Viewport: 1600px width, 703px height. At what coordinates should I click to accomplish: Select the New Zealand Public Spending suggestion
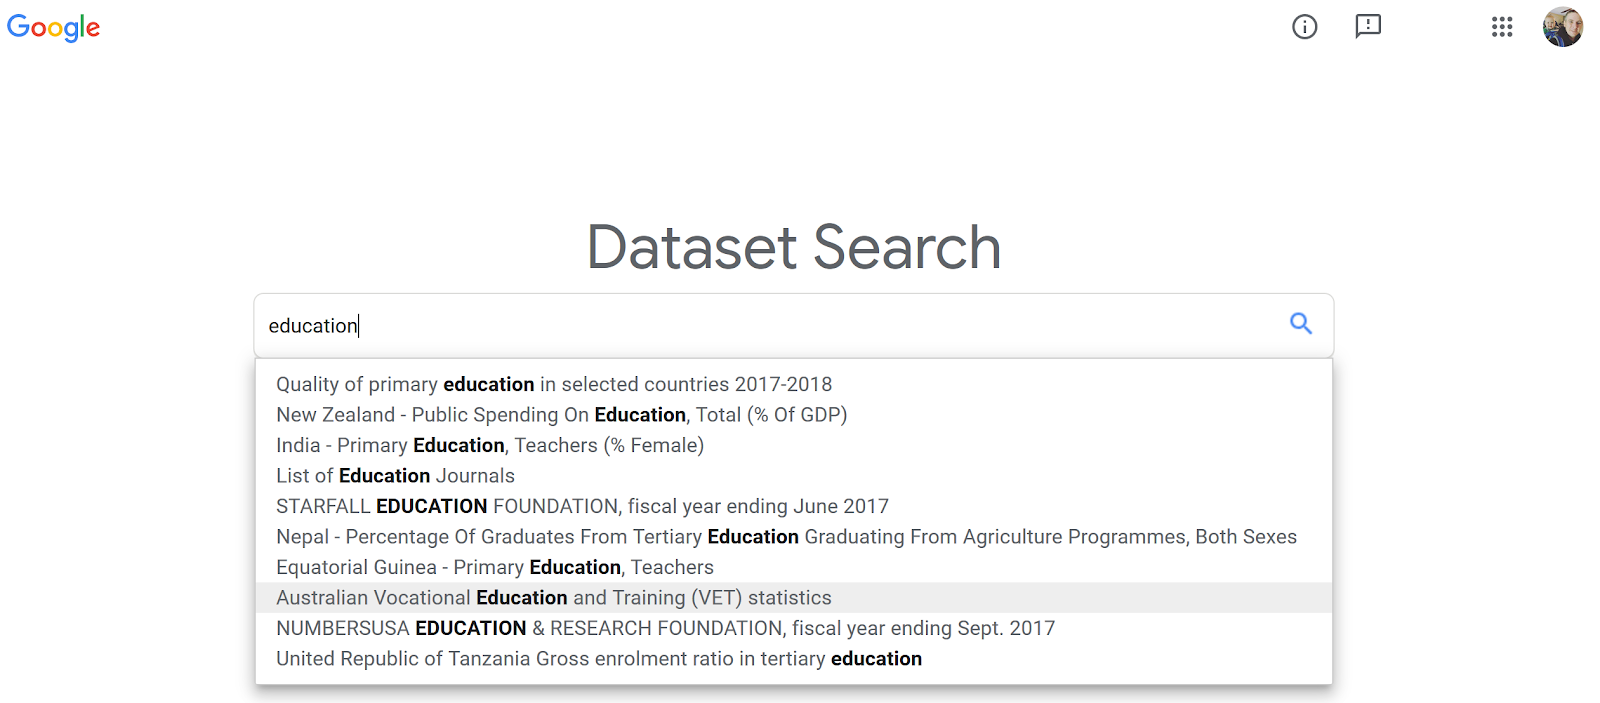561,414
